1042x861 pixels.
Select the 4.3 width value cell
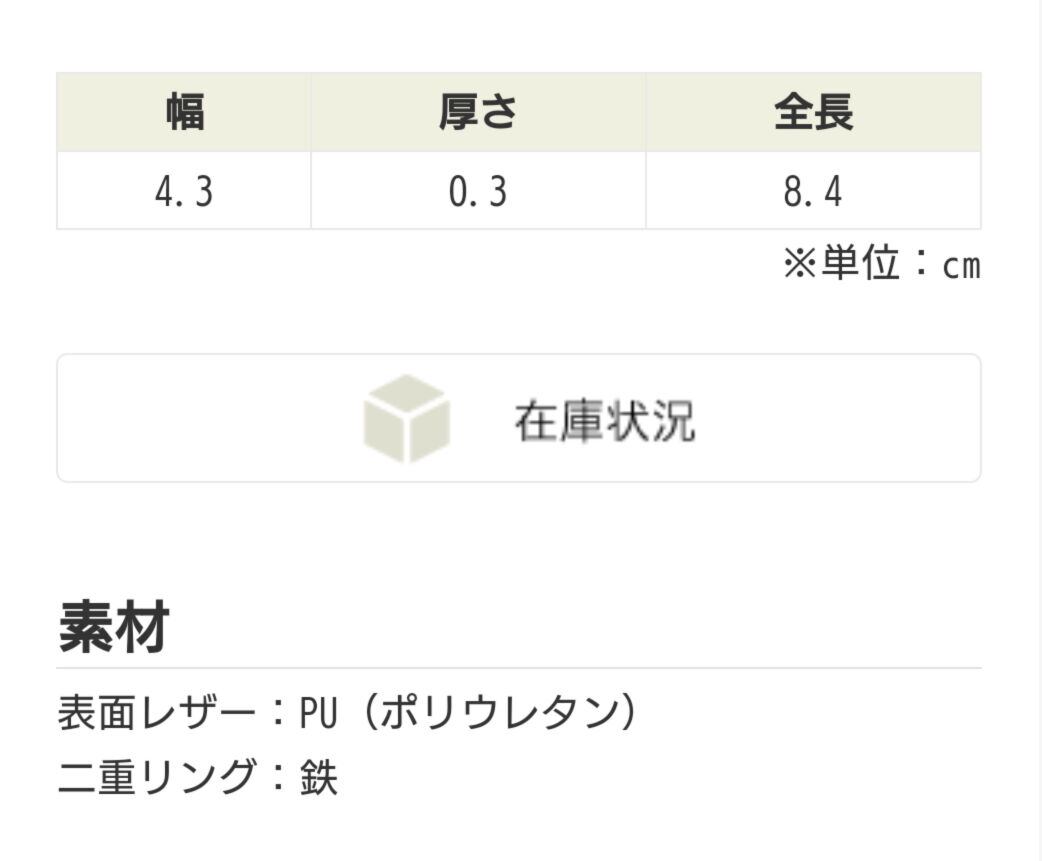point(184,191)
